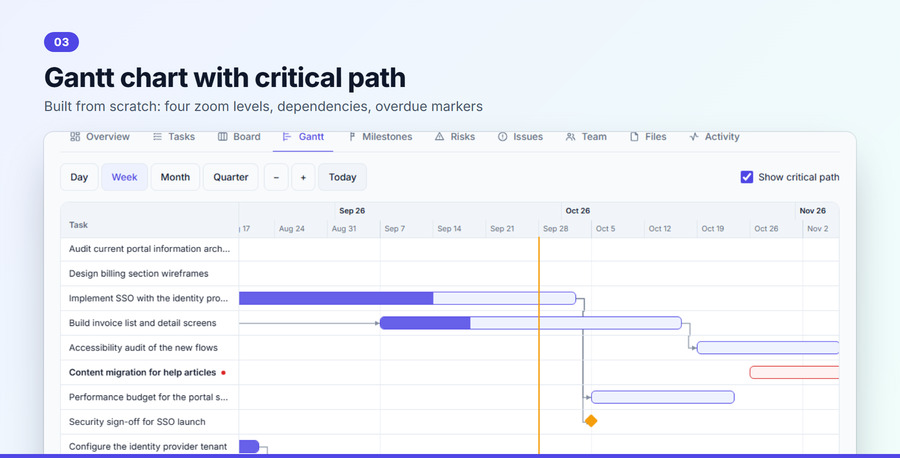900x458 pixels.
Task: Uncheck the Show critical path checkbox
Action: click(747, 177)
